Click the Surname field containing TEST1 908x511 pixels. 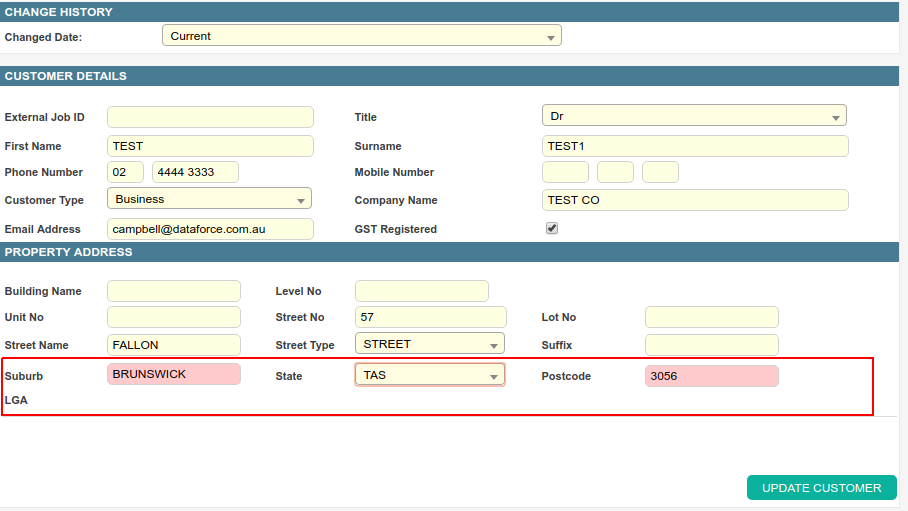click(695, 146)
